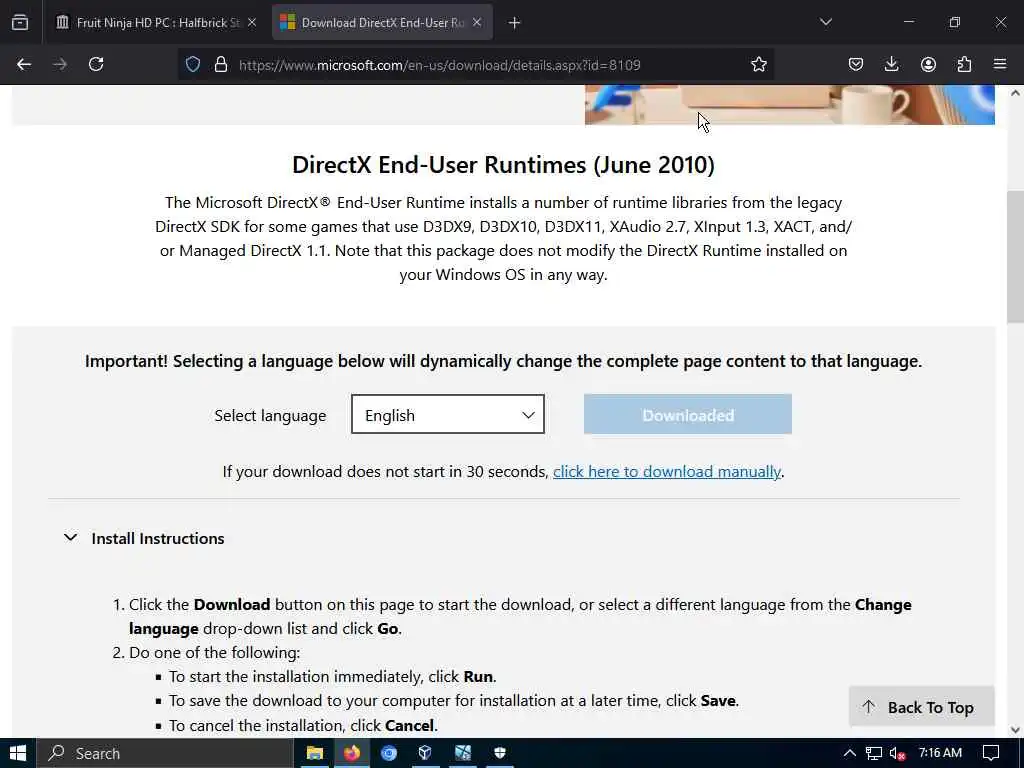The width and height of the screenshot is (1024, 768).
Task: Click the muted volume tray icon
Action: [897, 754]
